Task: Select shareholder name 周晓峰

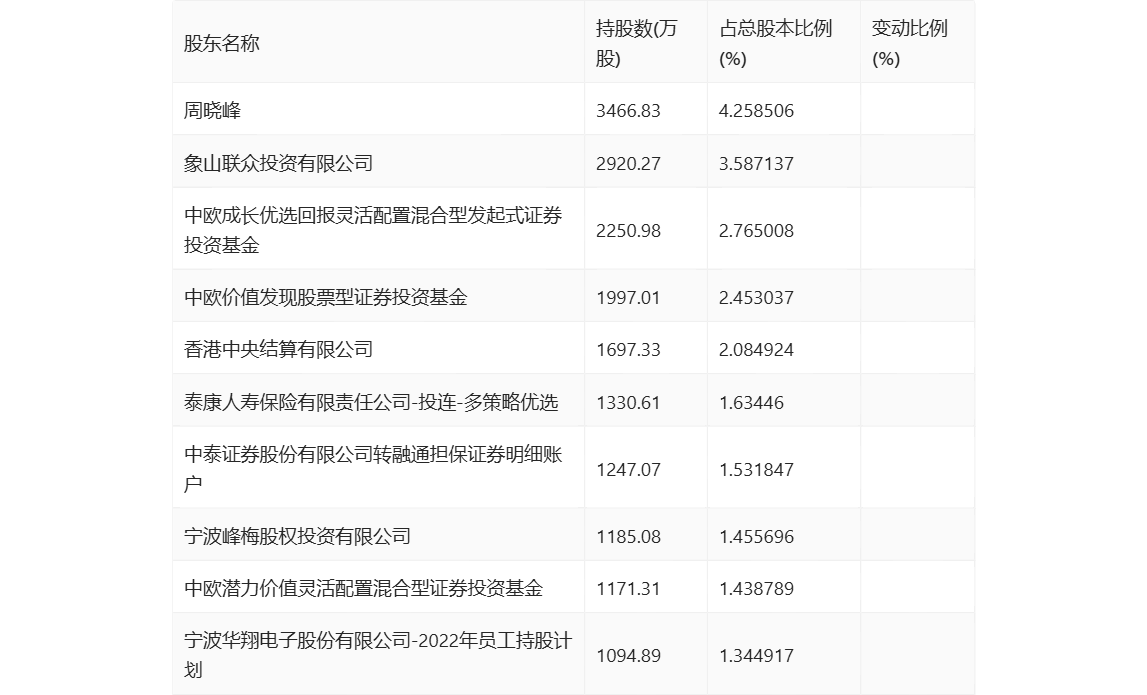Action: tap(212, 110)
